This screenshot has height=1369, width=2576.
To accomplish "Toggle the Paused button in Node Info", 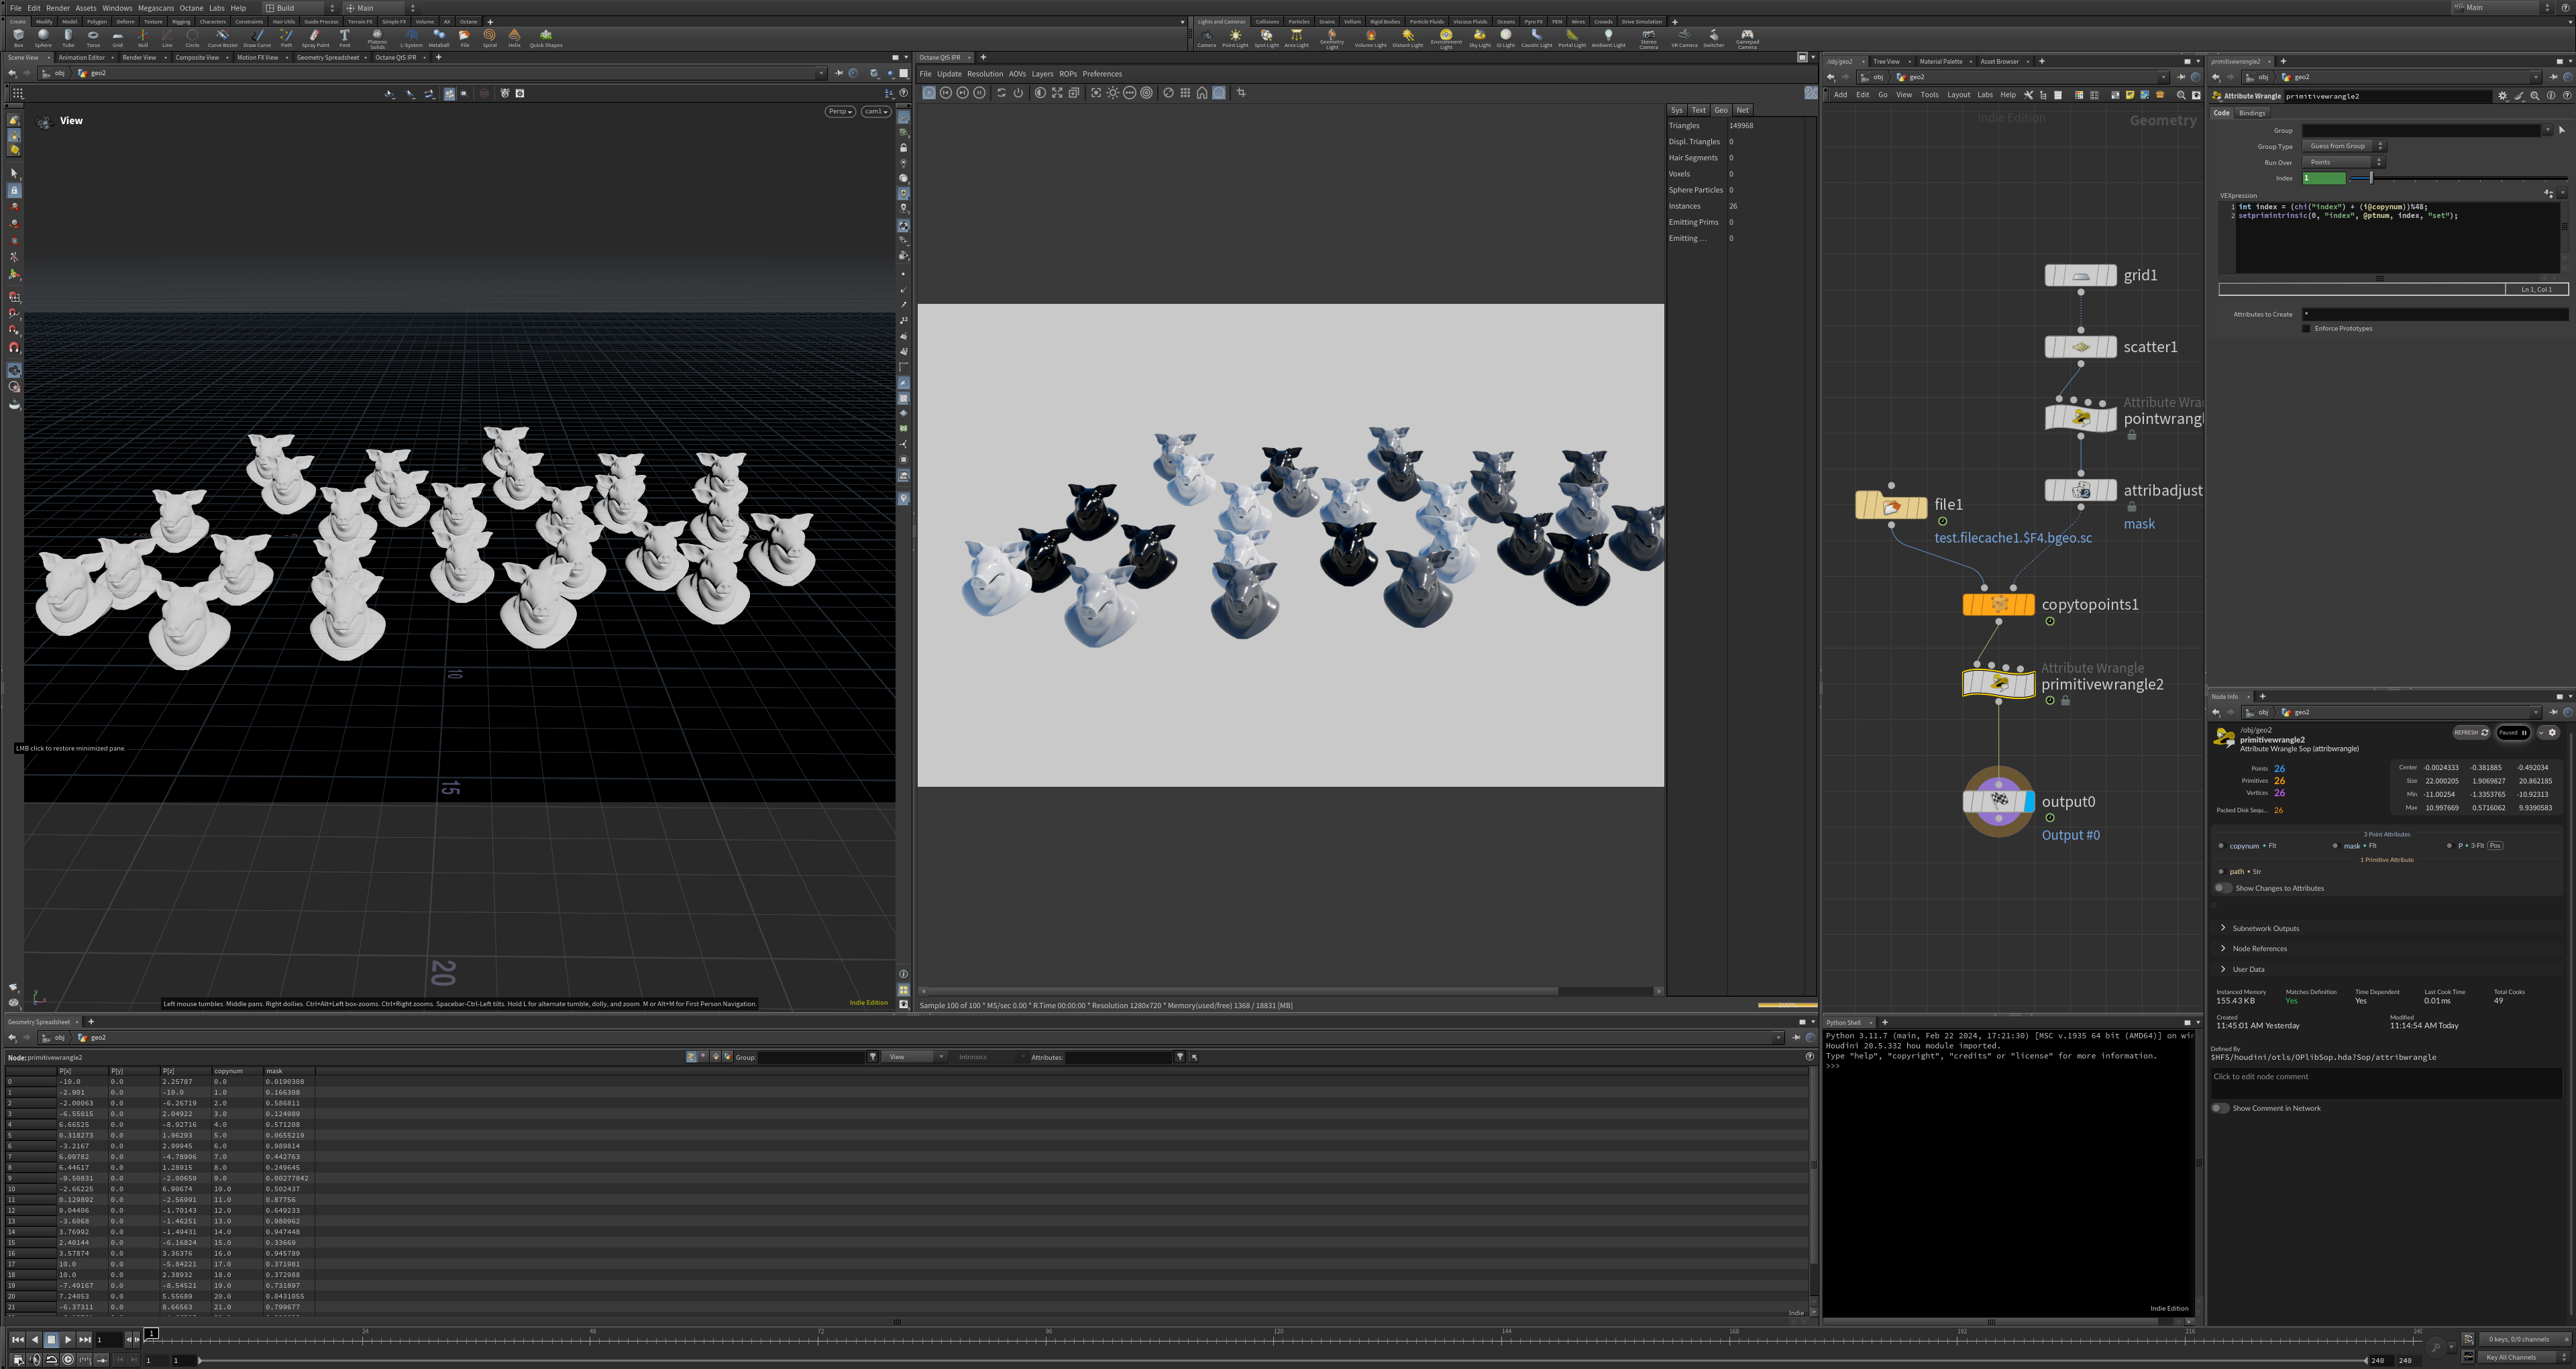I will point(2513,732).
